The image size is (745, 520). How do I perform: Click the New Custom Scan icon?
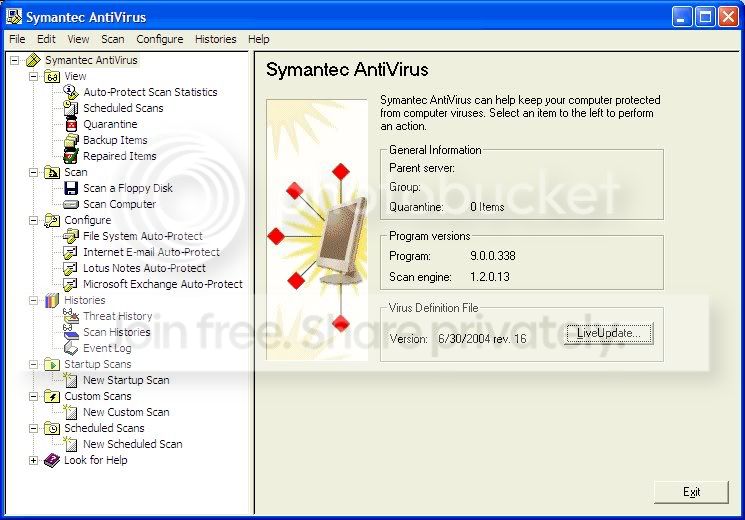[x=71, y=412]
